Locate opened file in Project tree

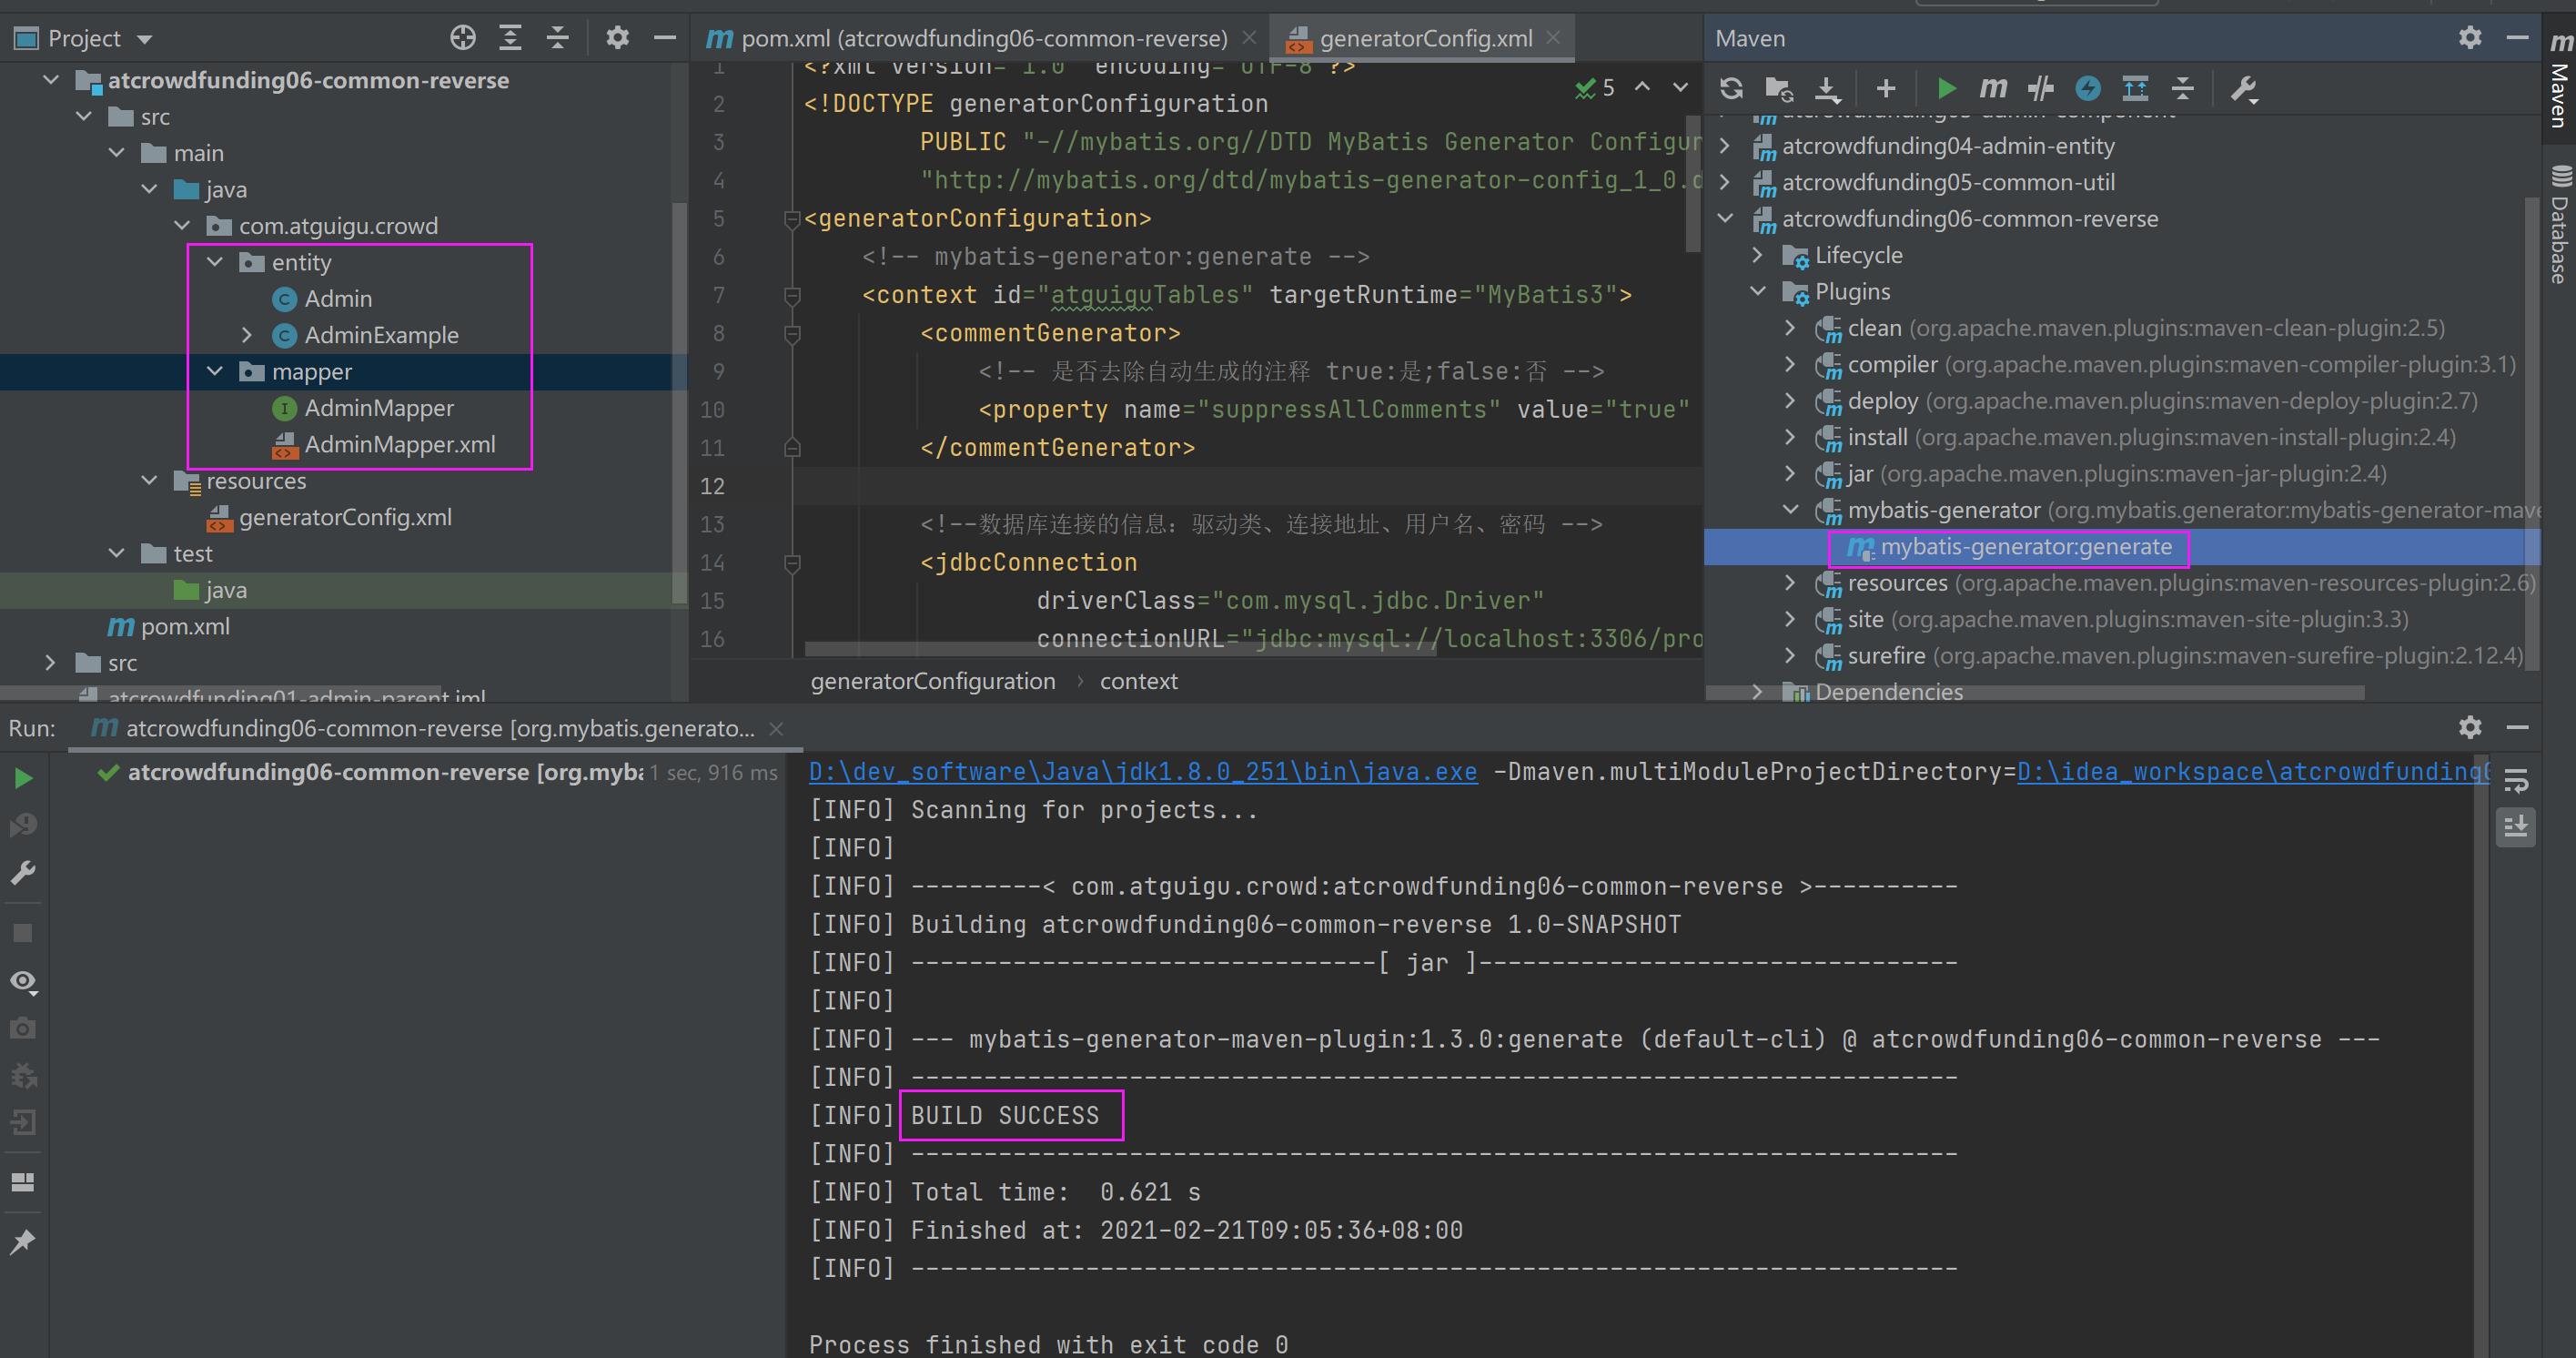click(462, 38)
